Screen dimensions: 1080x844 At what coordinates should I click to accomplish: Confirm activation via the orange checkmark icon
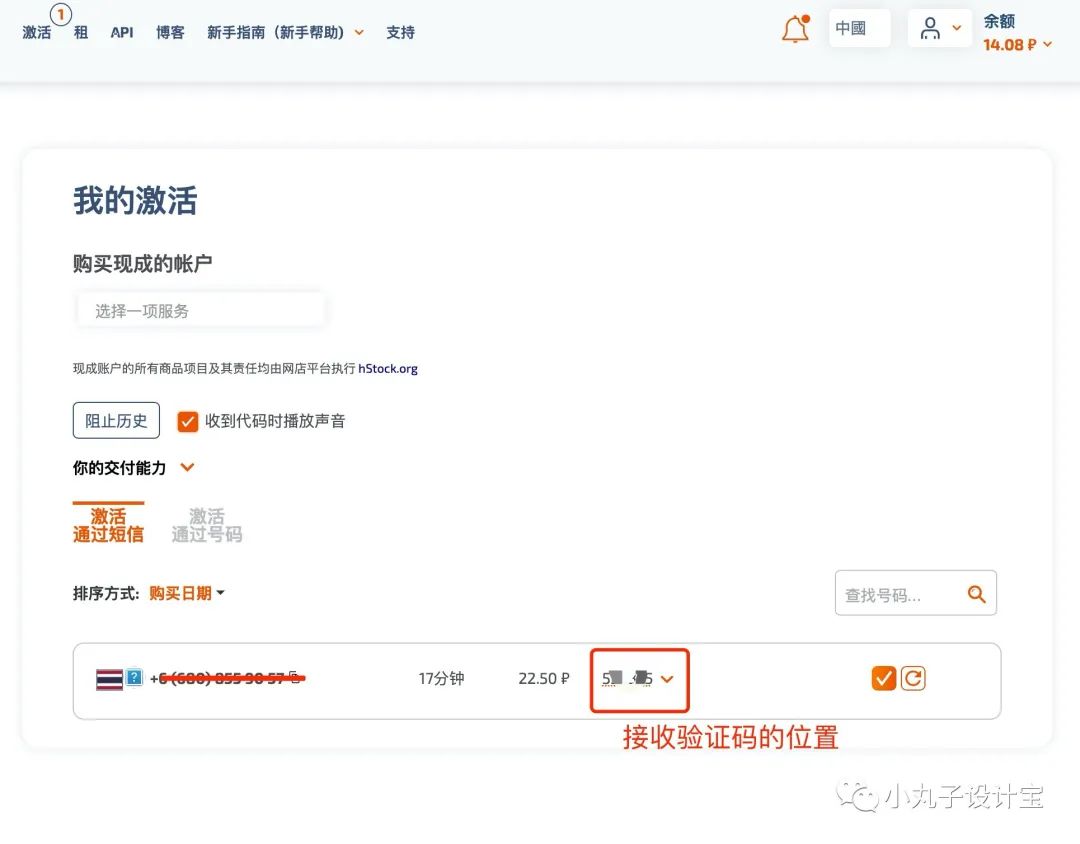click(883, 678)
